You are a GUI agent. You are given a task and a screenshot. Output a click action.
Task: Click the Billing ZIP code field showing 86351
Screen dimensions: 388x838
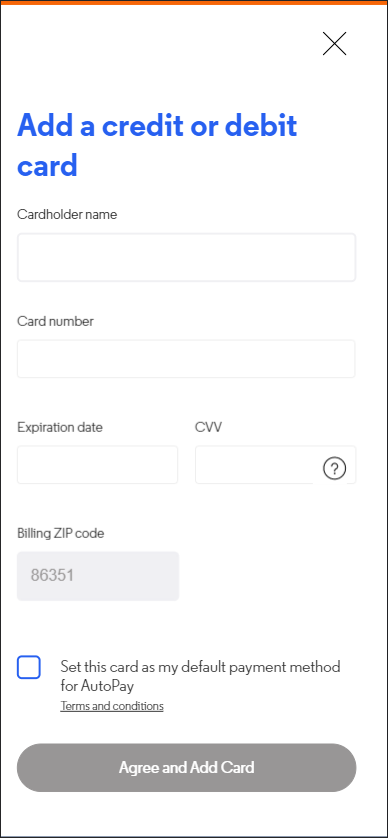(98, 576)
